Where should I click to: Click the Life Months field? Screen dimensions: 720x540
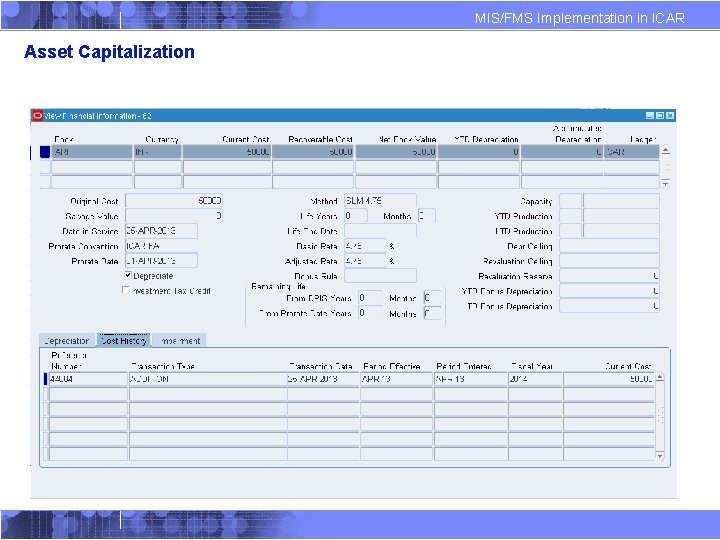point(427,215)
